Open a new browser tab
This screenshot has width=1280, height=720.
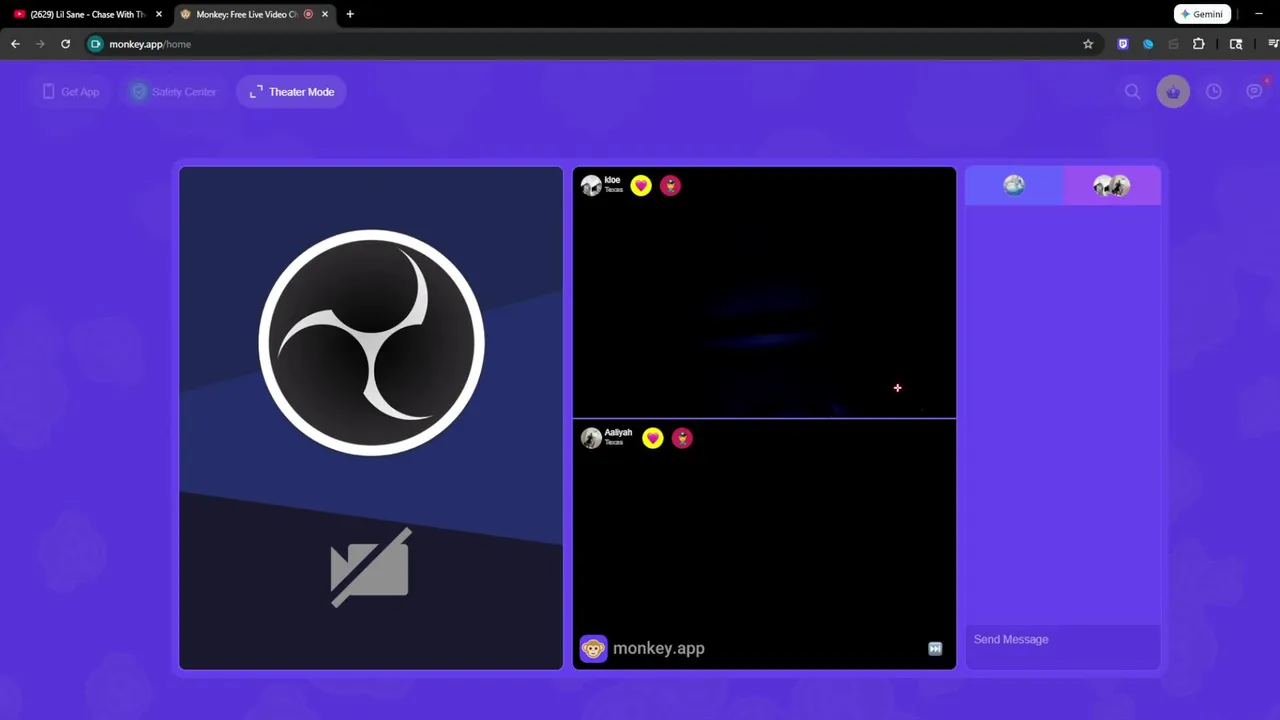tap(350, 14)
